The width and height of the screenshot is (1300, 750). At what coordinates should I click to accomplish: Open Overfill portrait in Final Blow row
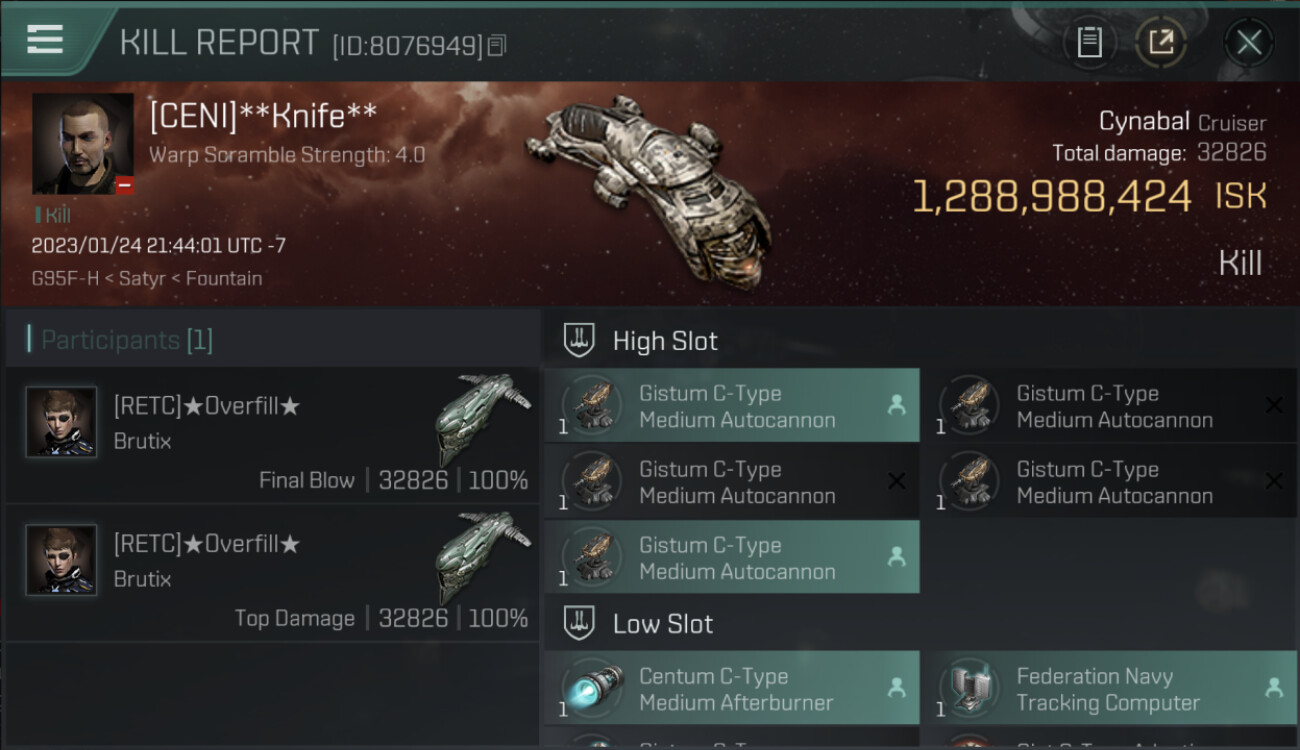click(x=61, y=422)
